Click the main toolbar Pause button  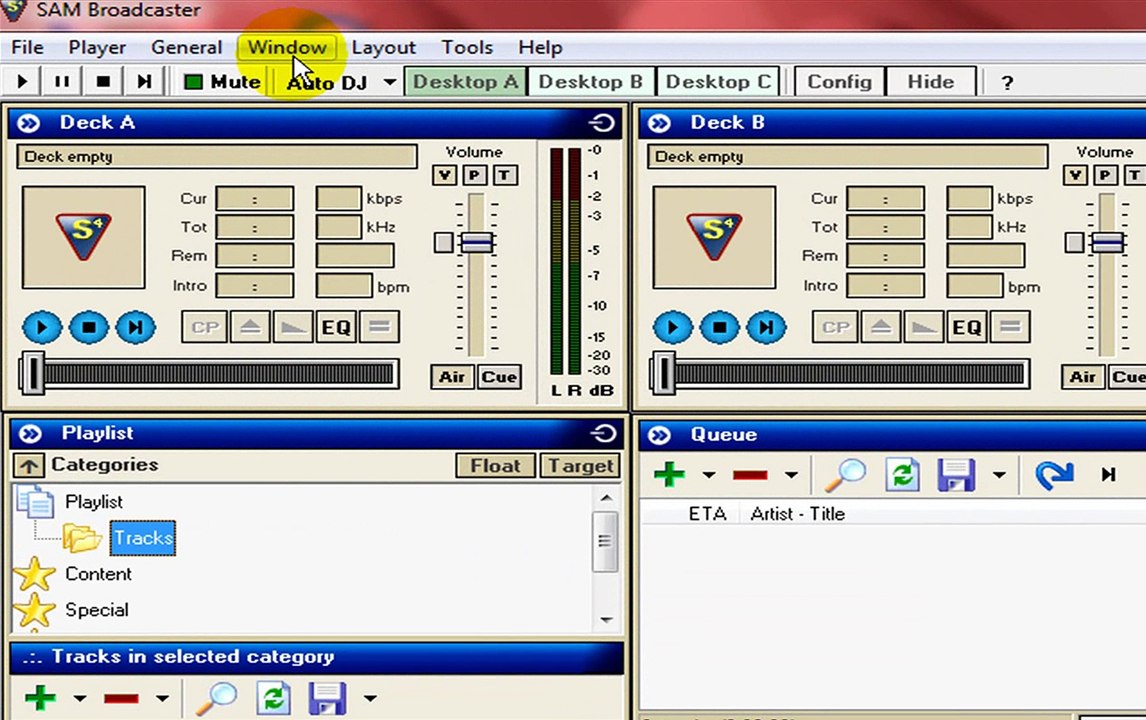pos(62,81)
